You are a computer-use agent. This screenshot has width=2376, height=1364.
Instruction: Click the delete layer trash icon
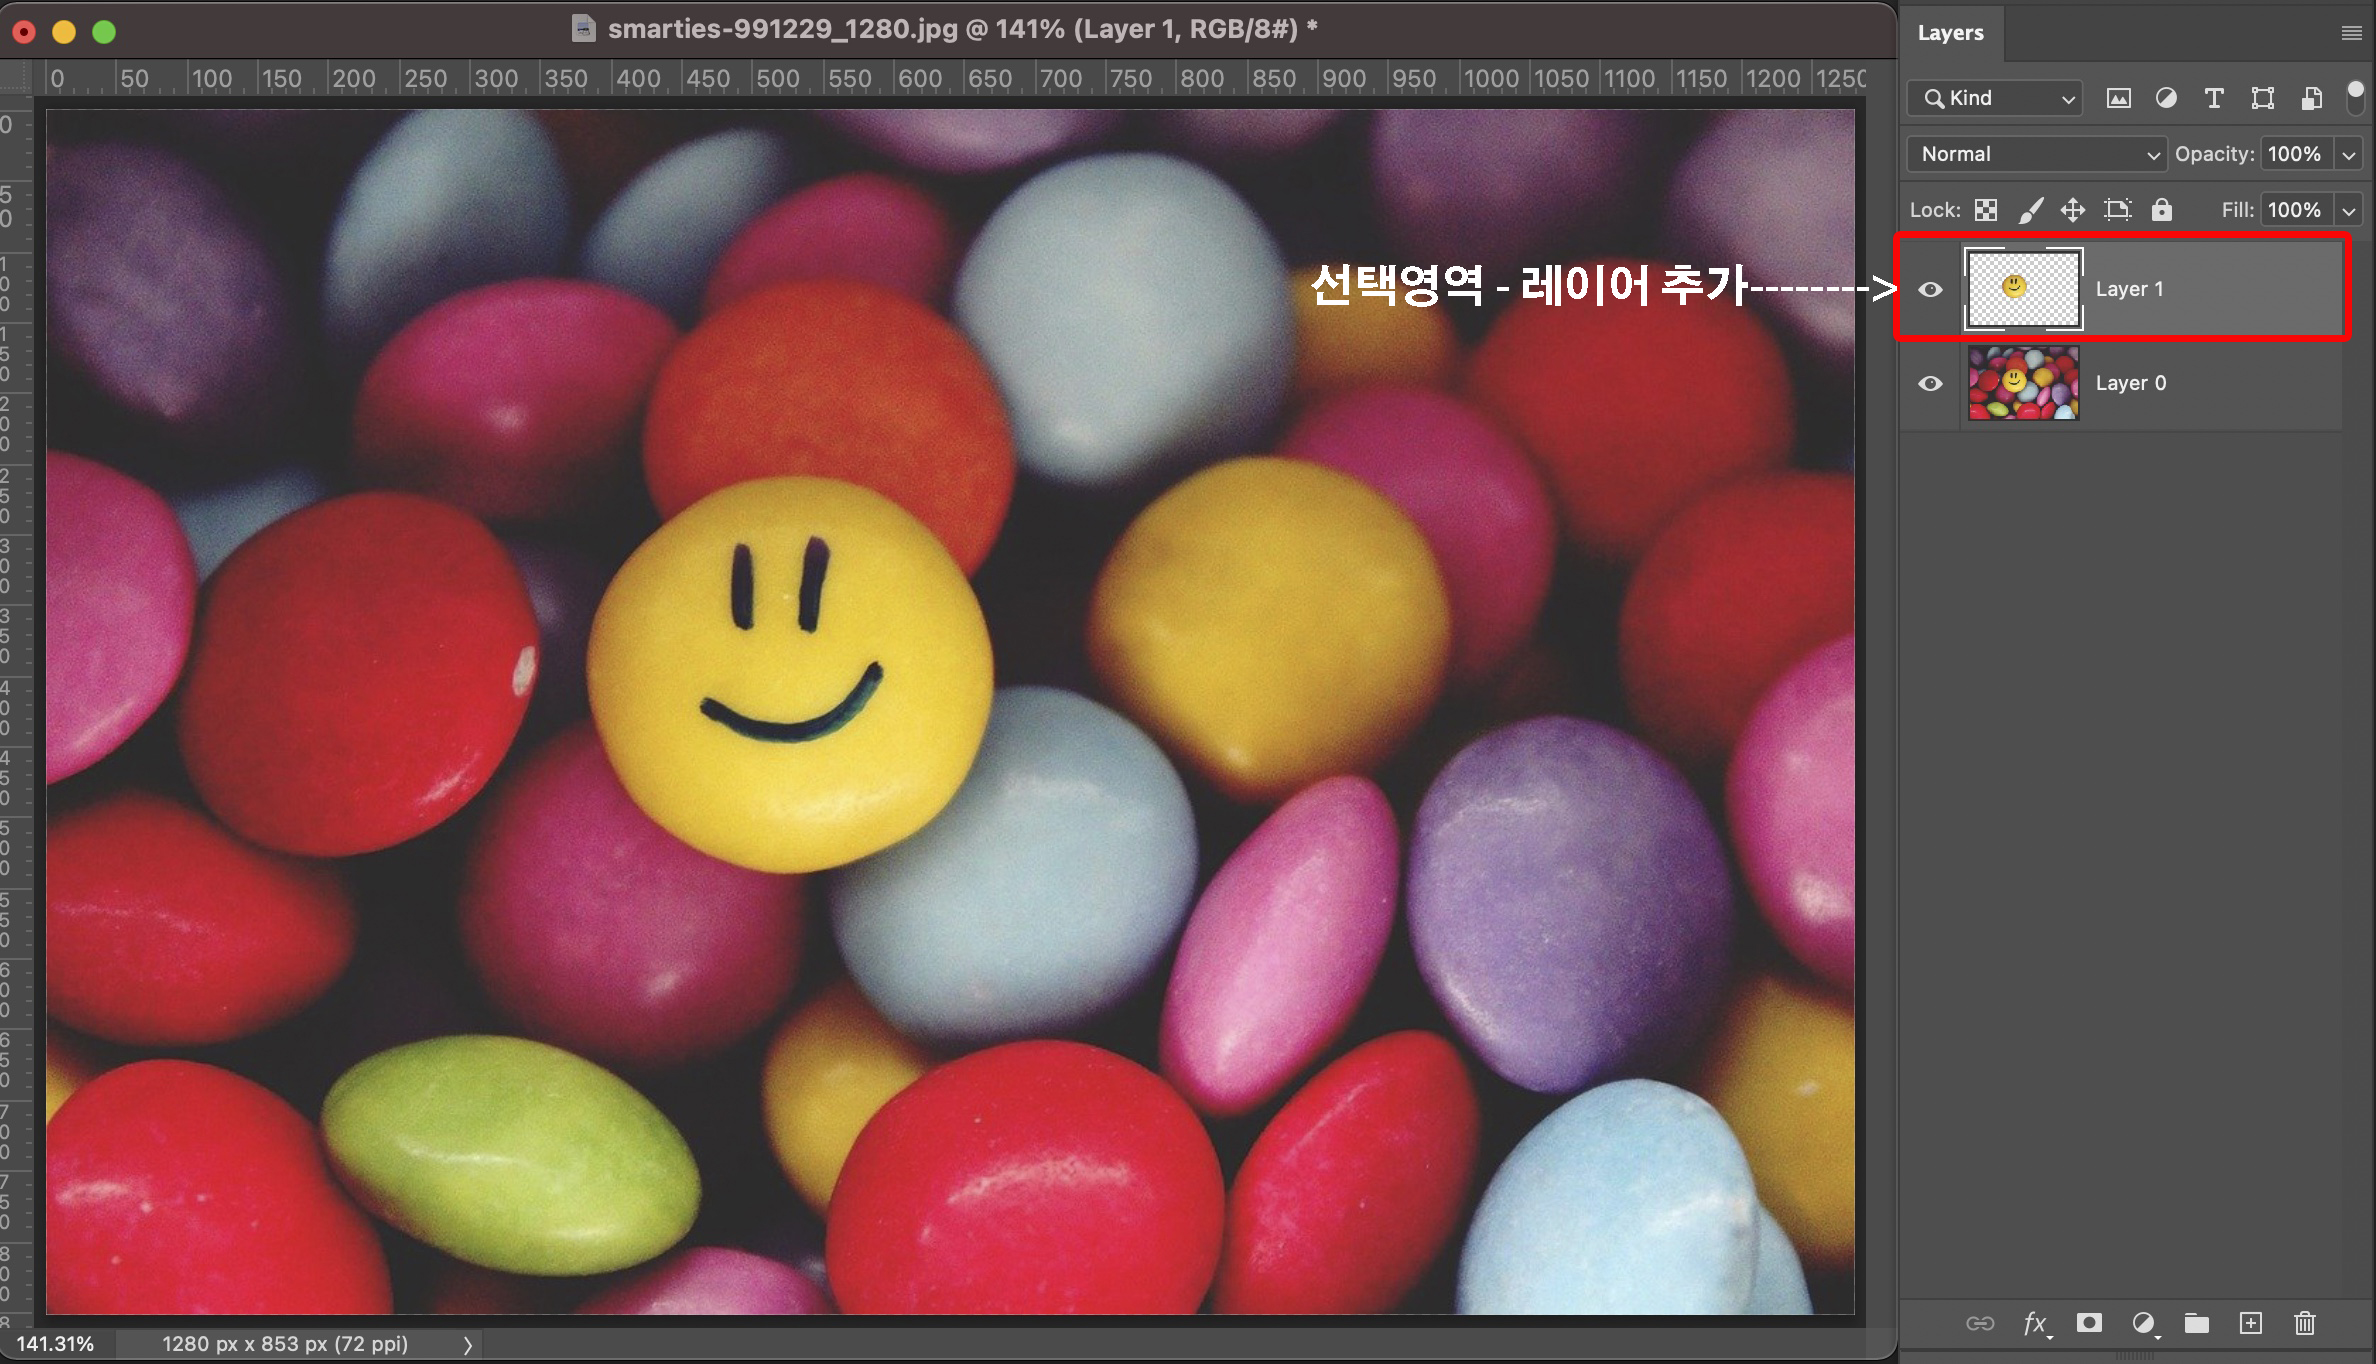[x=2305, y=1324]
